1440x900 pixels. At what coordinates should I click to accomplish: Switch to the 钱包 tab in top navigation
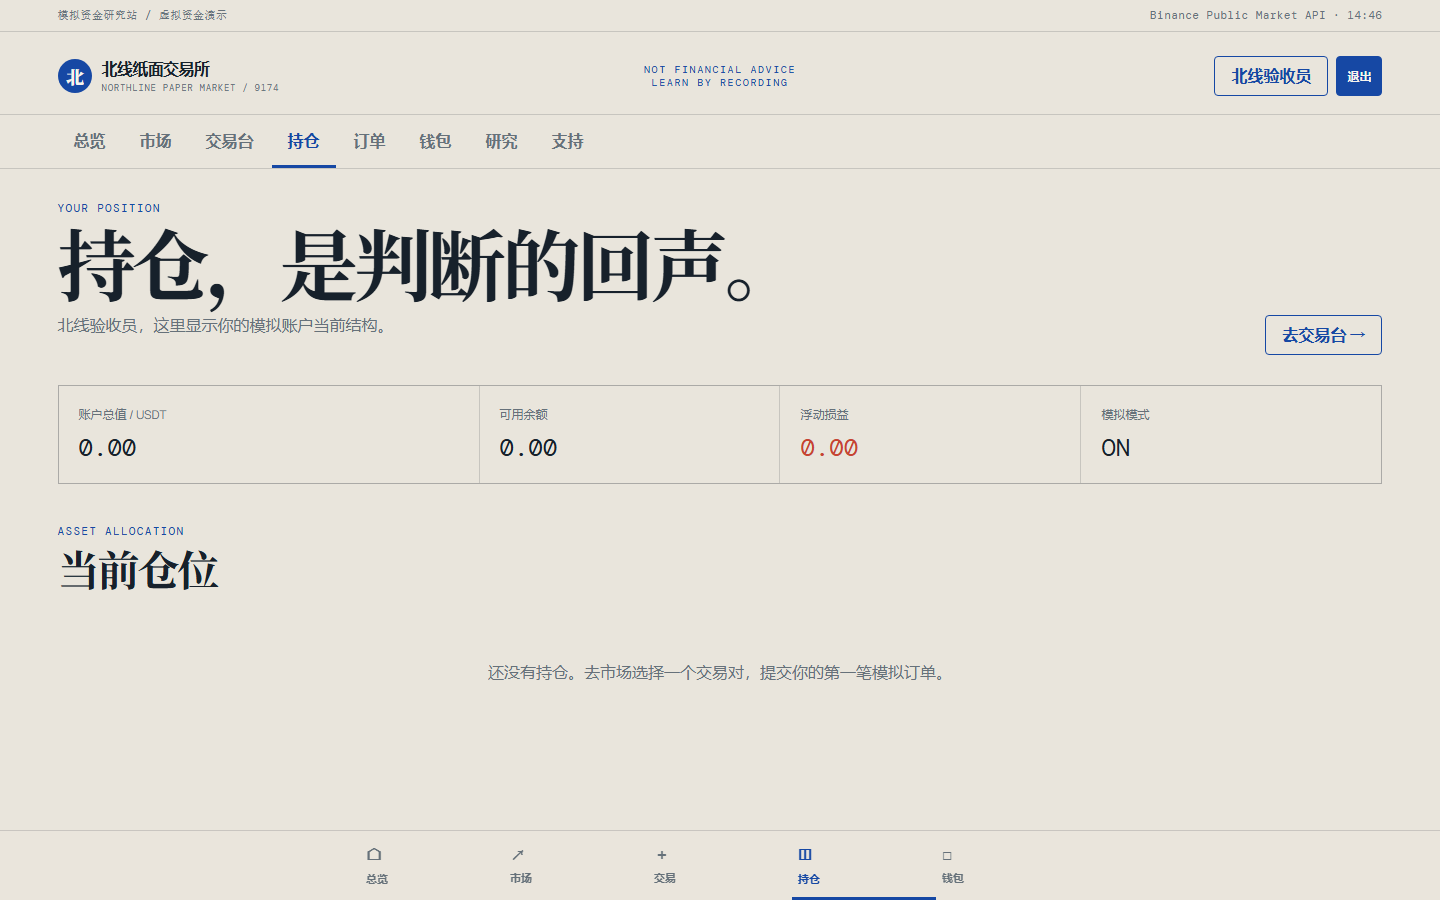435,141
